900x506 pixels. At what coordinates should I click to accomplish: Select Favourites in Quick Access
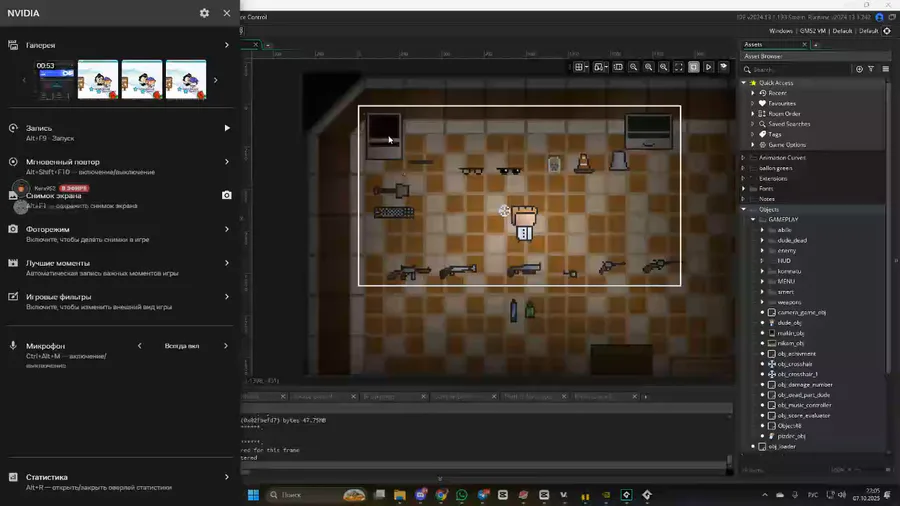pyautogui.click(x=782, y=103)
